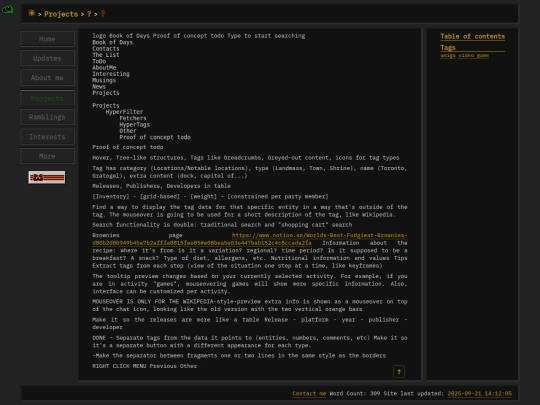This screenshot has height=405, width=540.
Task: Click the More navigation button
Action: [x=47, y=156]
